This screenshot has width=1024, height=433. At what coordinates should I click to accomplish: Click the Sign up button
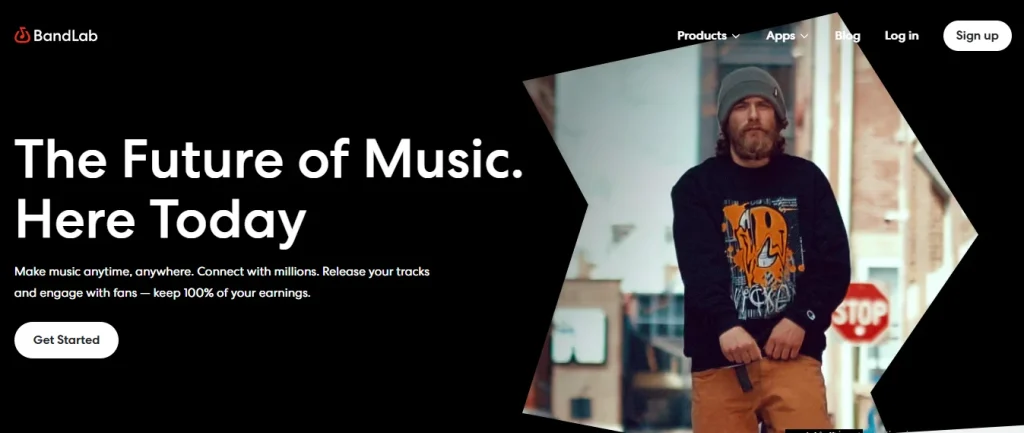point(977,36)
